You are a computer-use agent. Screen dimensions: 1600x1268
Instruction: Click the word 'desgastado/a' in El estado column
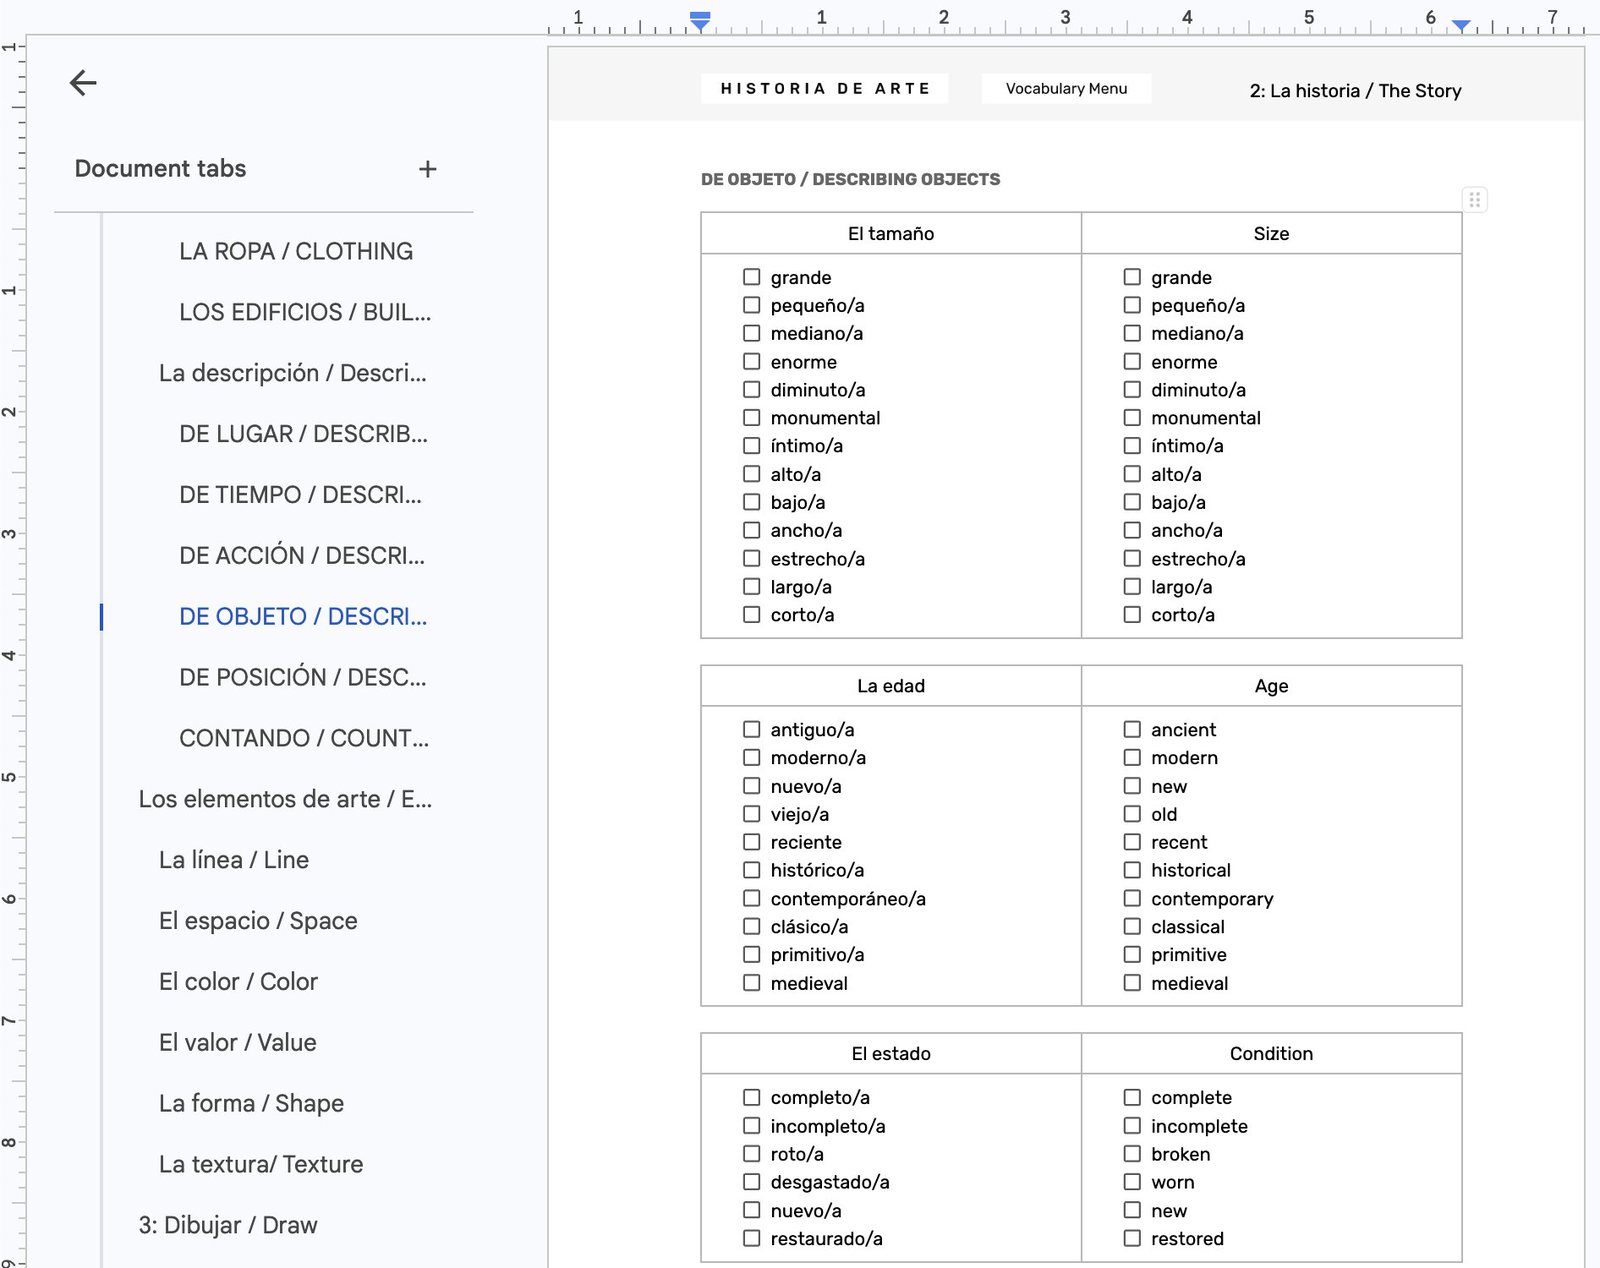pyautogui.click(x=830, y=1183)
